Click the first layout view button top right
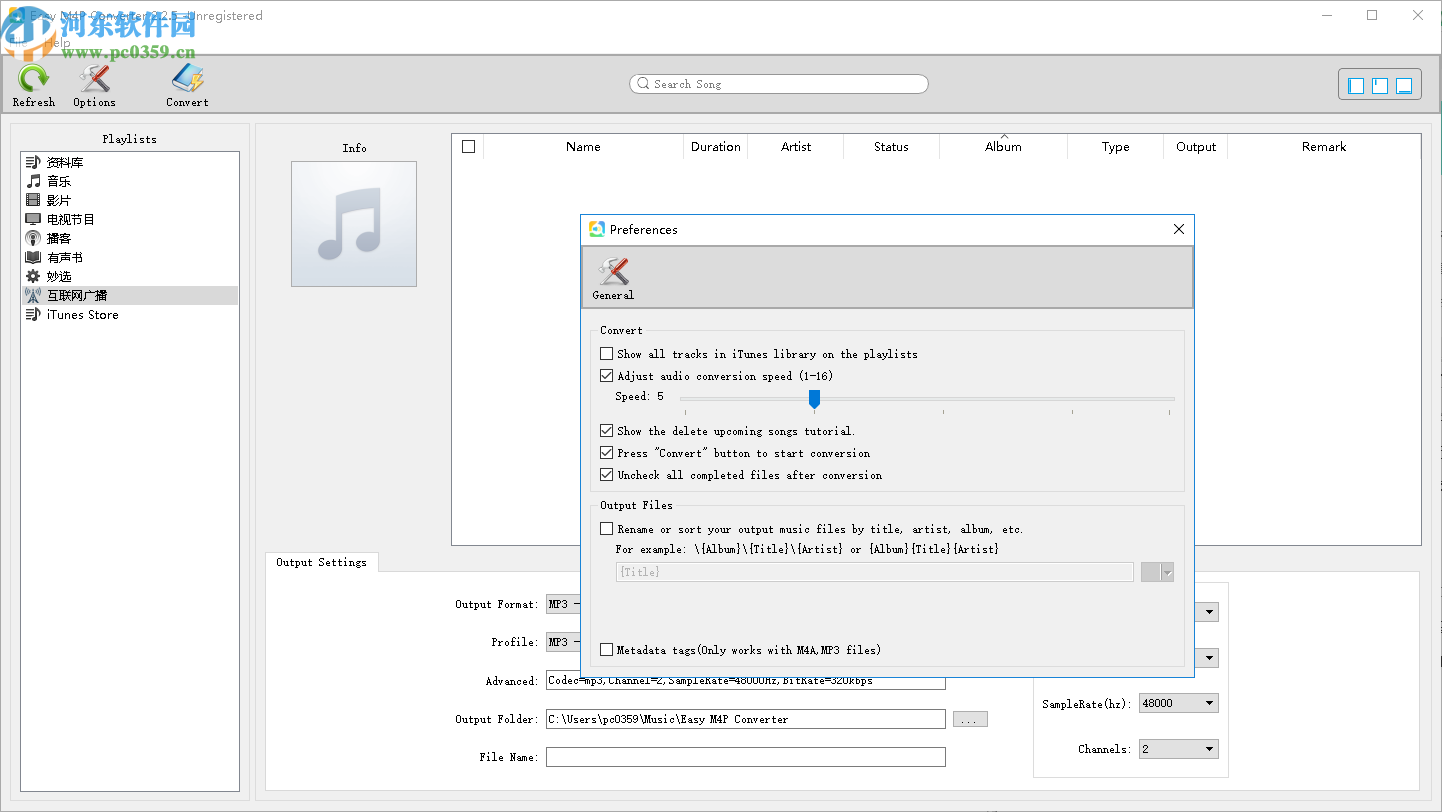1442x812 pixels. 1355,85
